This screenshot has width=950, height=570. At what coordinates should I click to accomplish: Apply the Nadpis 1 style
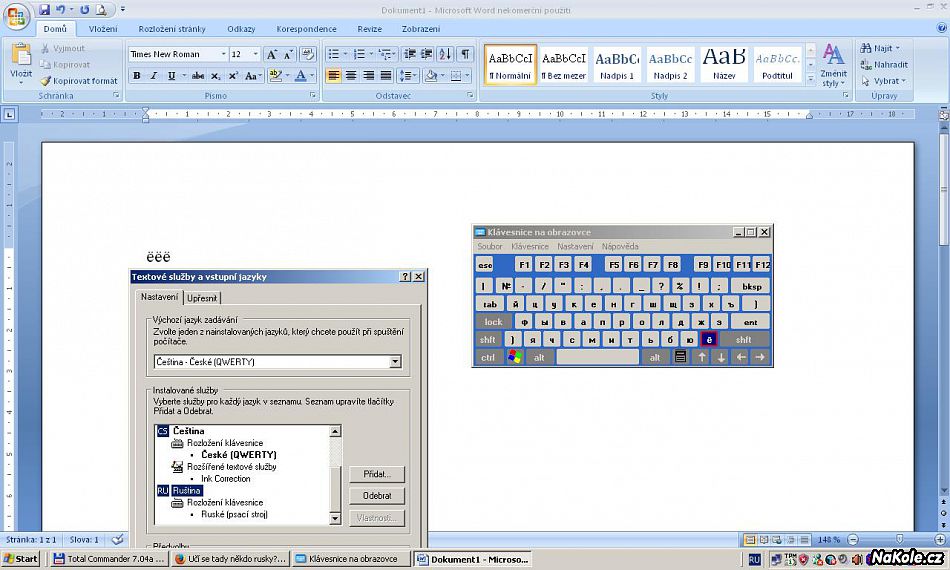coord(617,64)
